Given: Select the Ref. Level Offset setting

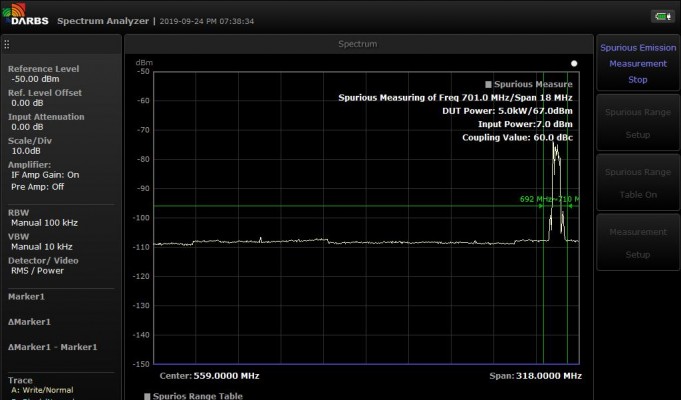Looking at the screenshot, I should pos(44,98).
